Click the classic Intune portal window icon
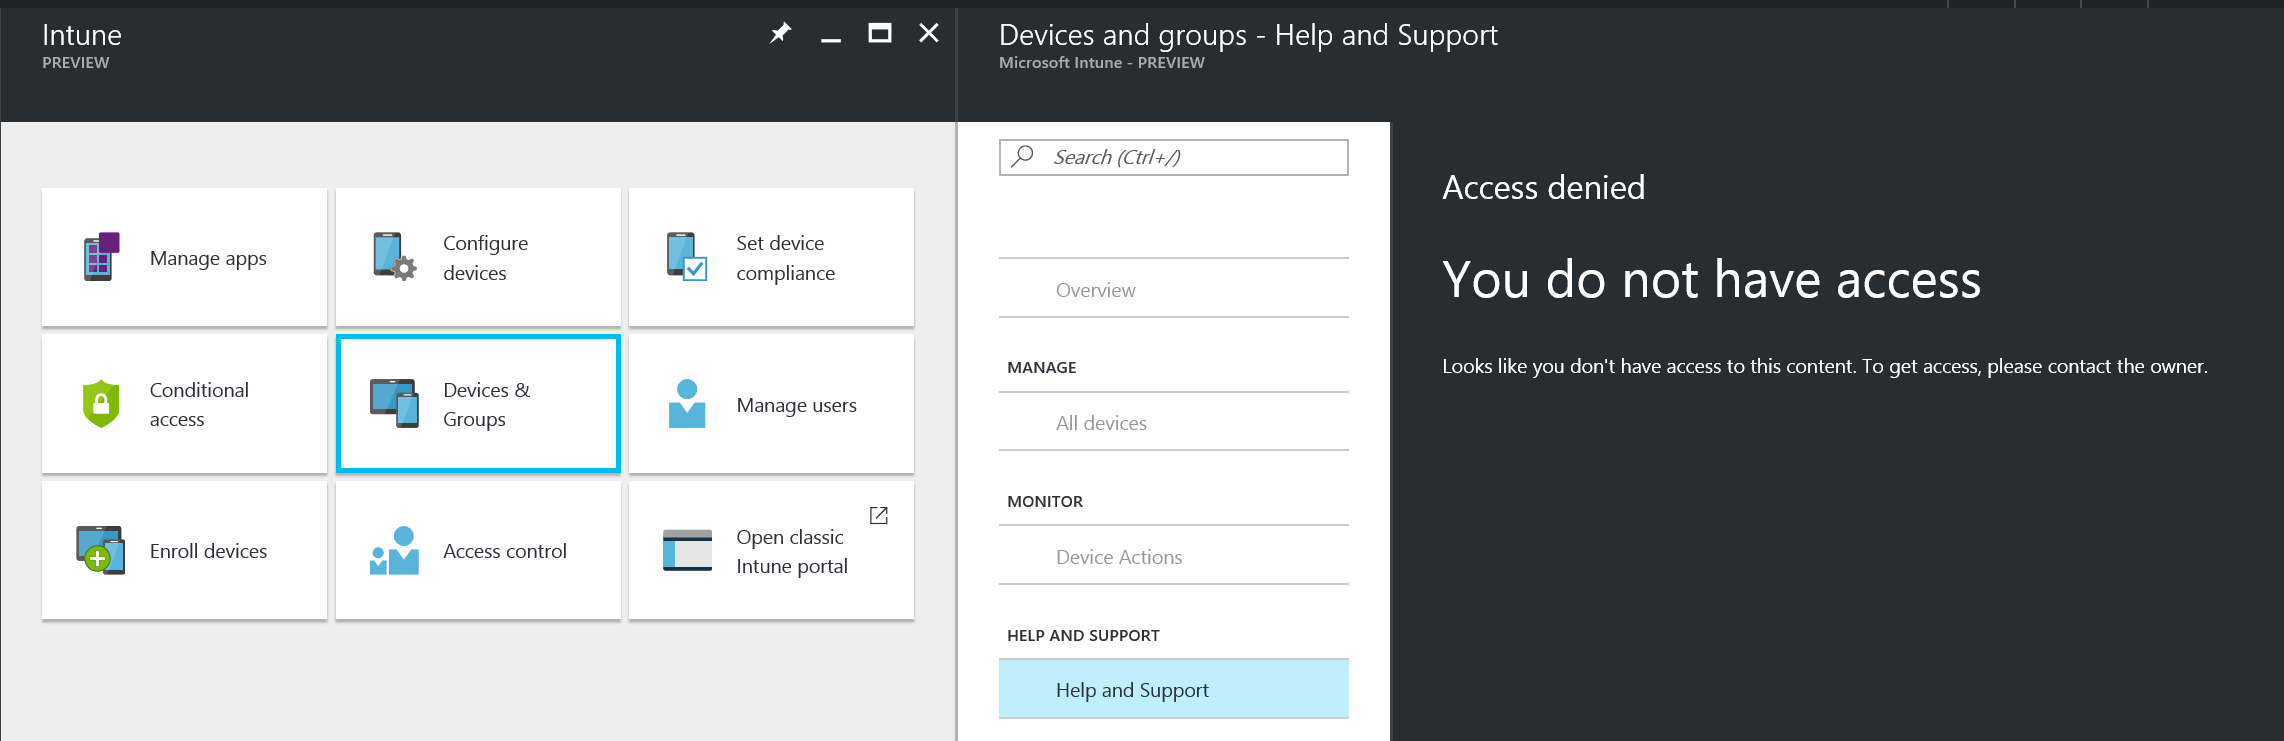 click(x=687, y=550)
